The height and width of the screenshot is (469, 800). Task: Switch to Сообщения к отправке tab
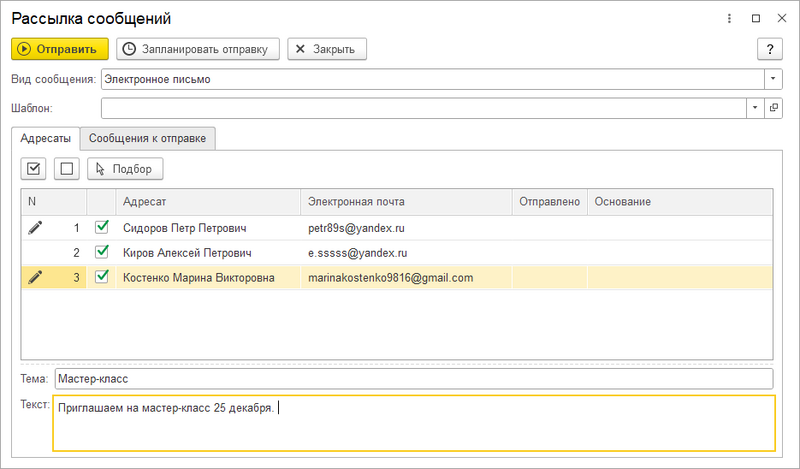(147, 139)
